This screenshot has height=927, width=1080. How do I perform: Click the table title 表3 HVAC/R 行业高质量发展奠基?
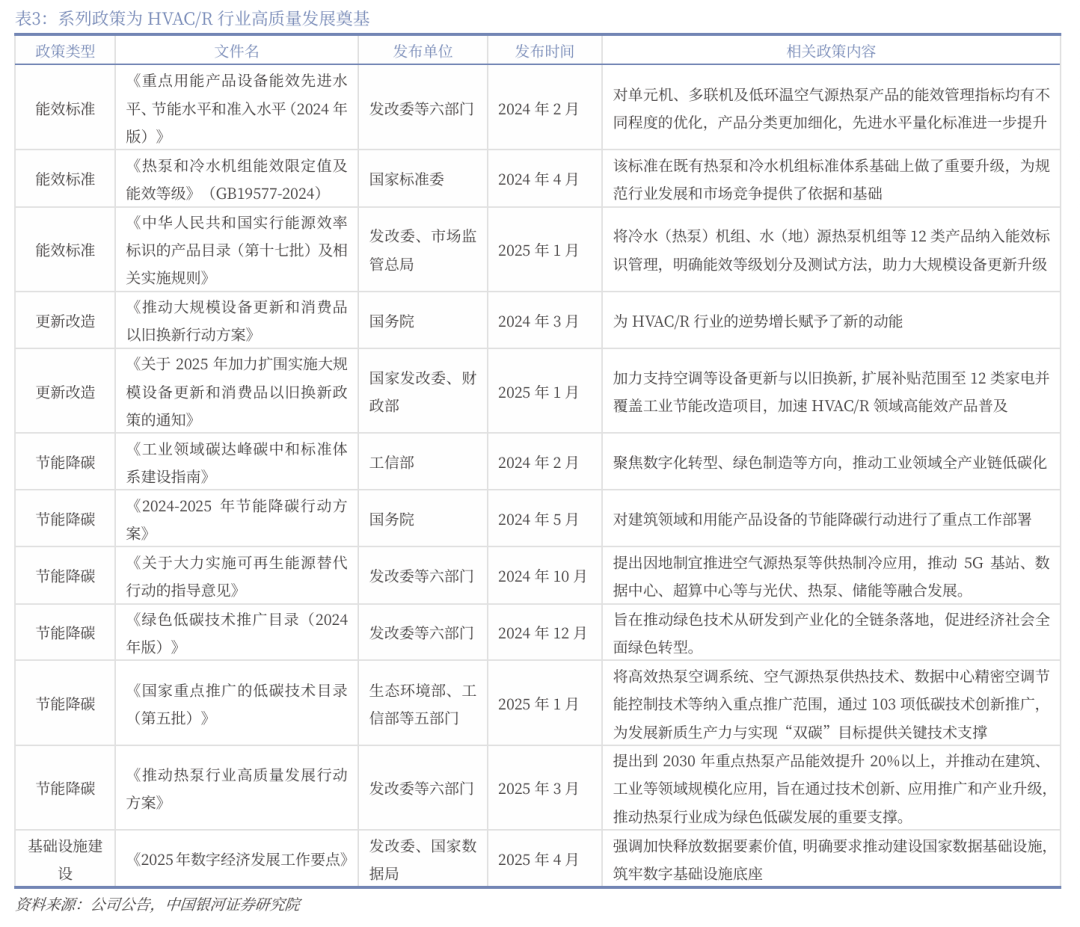[x=191, y=17]
